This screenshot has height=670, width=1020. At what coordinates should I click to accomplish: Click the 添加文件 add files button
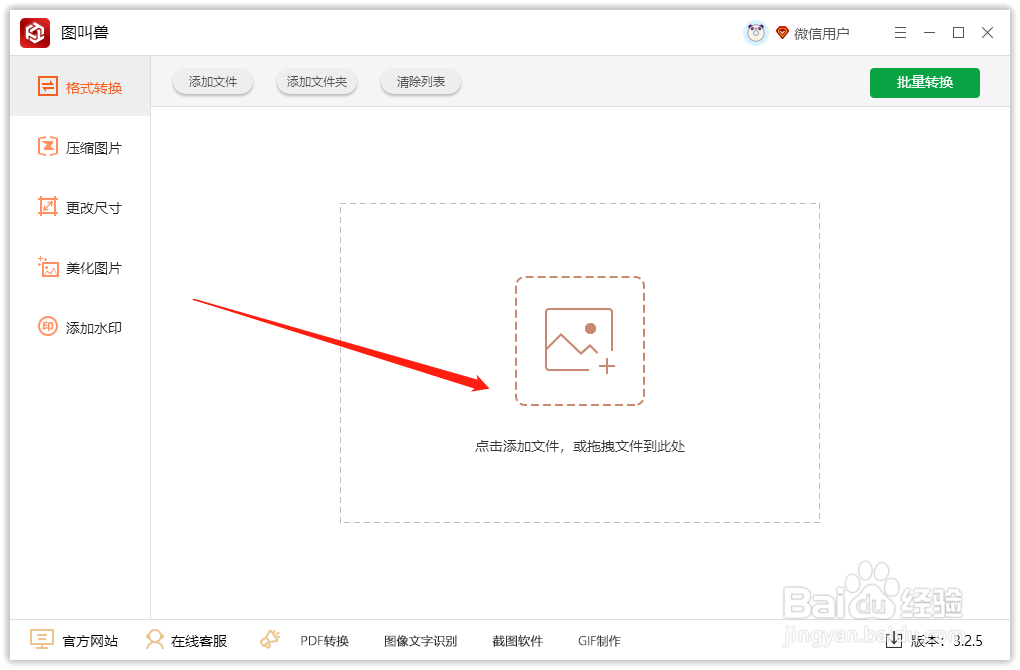pyautogui.click(x=212, y=82)
